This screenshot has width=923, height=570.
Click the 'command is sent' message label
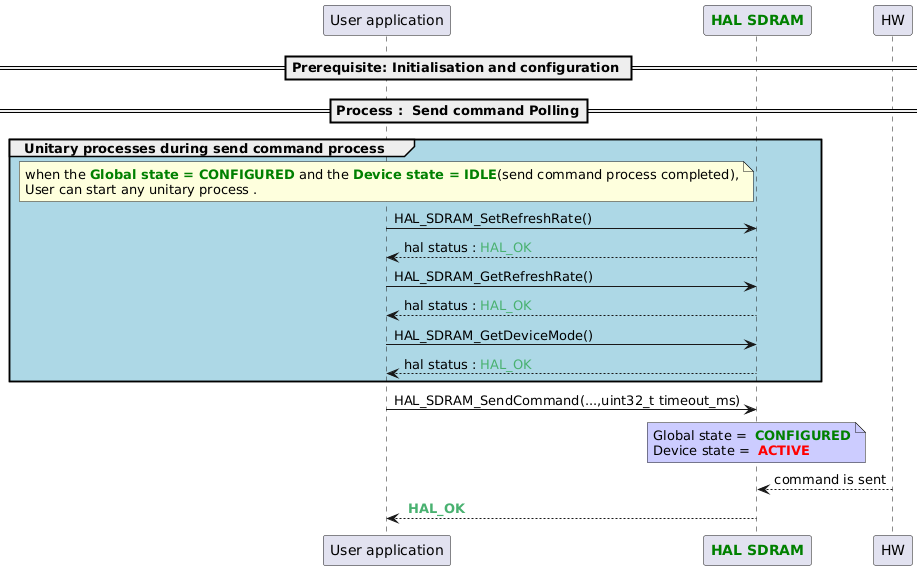click(829, 479)
